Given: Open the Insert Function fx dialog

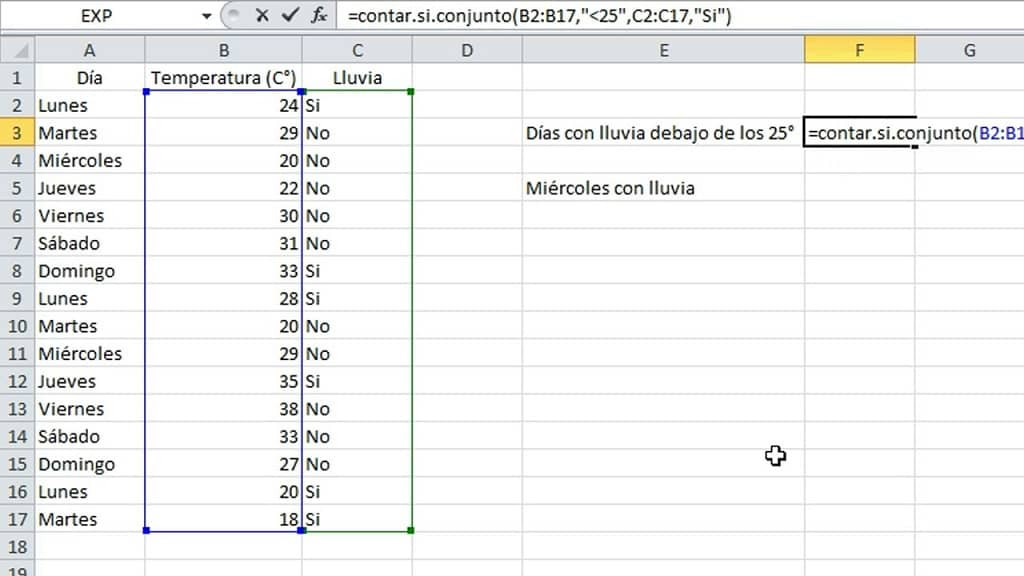Looking at the screenshot, I should 319,16.
